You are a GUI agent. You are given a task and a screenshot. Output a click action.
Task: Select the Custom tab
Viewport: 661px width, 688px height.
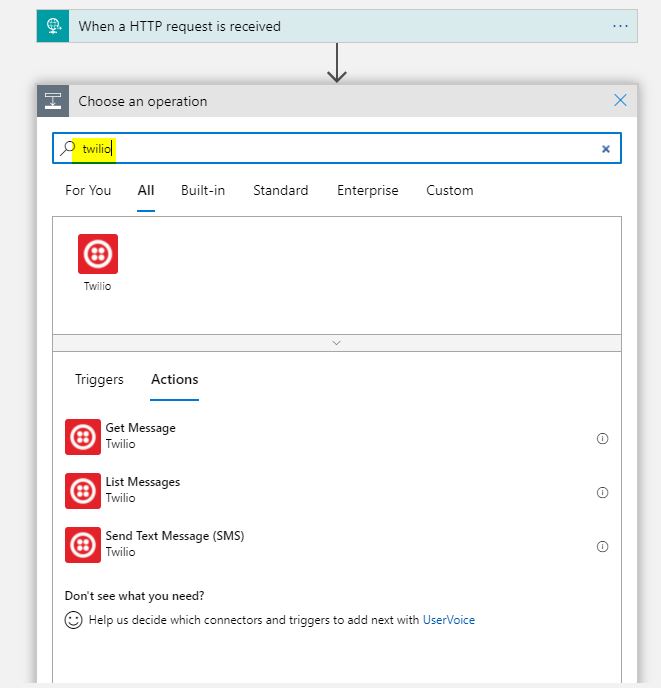pyautogui.click(x=449, y=190)
